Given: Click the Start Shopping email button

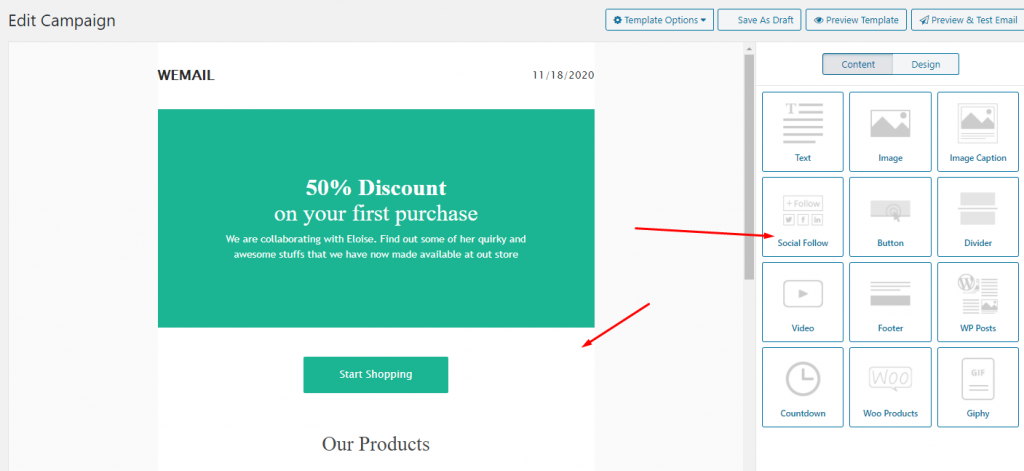Looking at the screenshot, I should (x=375, y=374).
